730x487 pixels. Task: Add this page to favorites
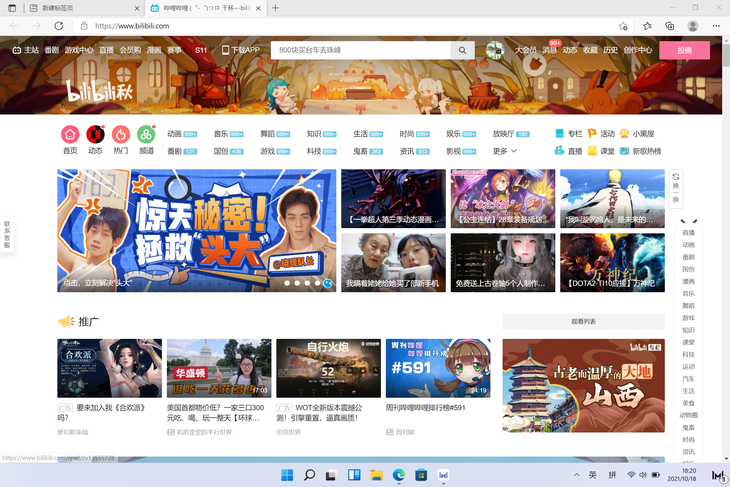tap(623, 26)
